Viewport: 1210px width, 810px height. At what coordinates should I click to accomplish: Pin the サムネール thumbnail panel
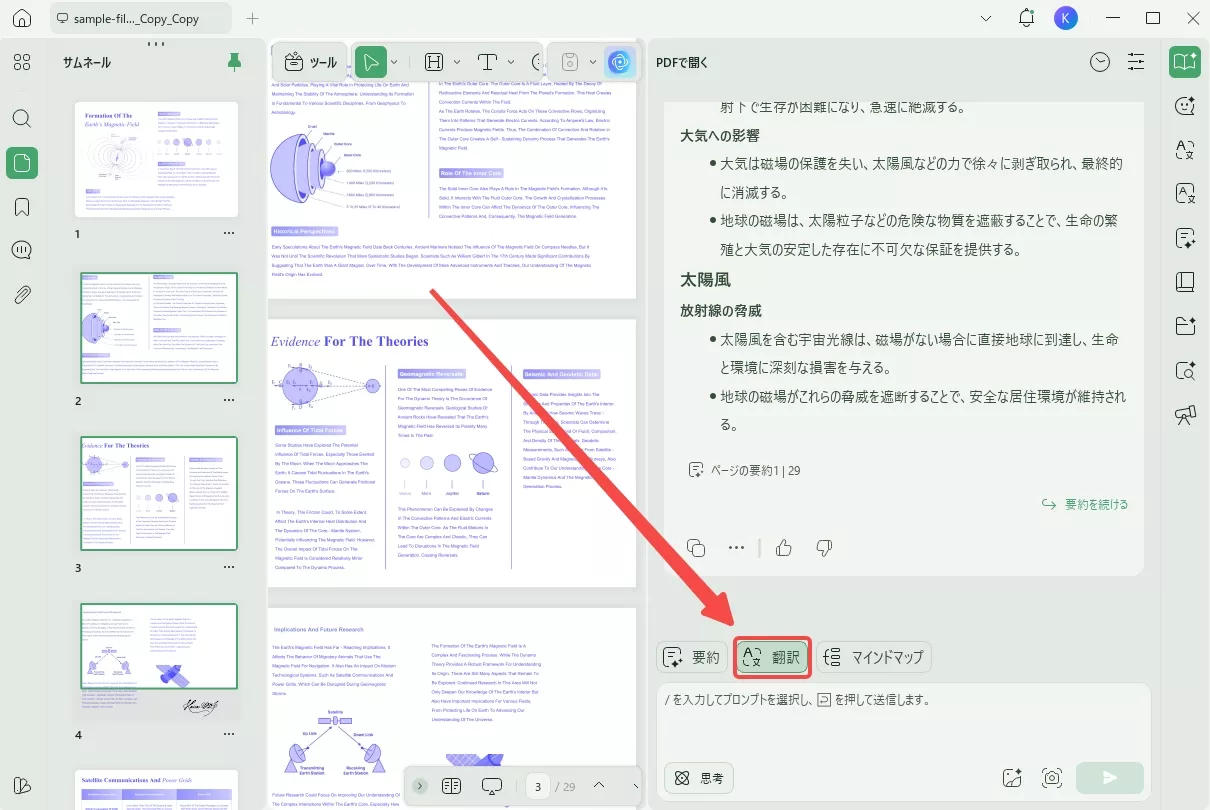click(234, 62)
